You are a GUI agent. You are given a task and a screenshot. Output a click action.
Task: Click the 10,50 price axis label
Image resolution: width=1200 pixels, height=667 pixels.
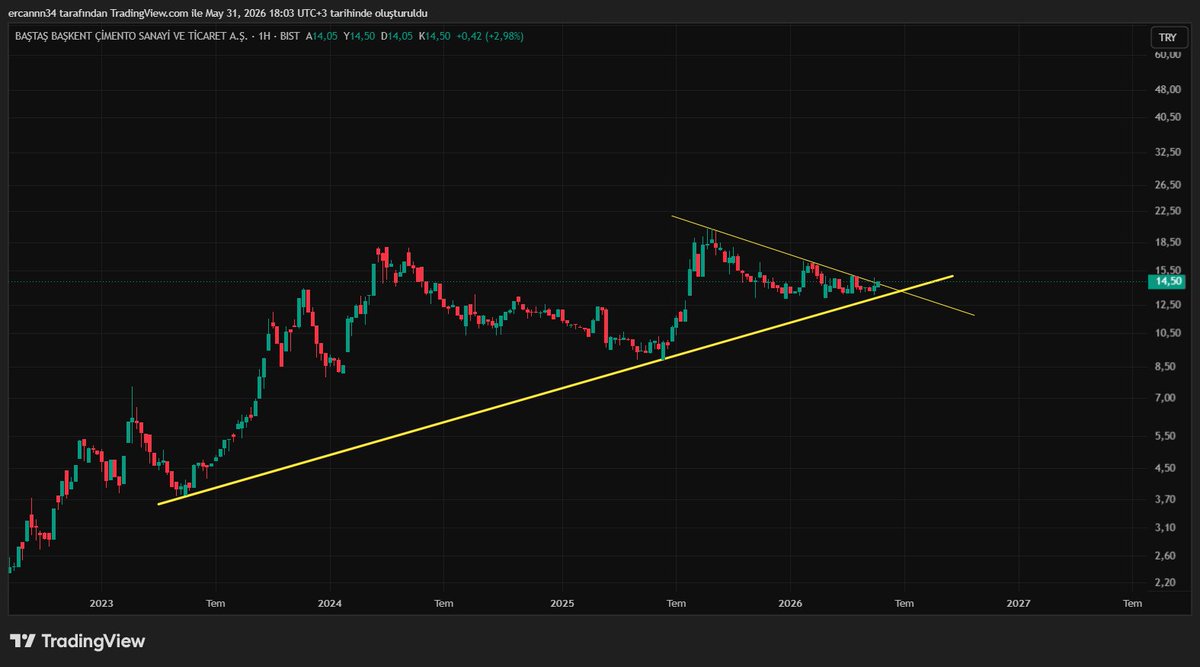click(1167, 333)
